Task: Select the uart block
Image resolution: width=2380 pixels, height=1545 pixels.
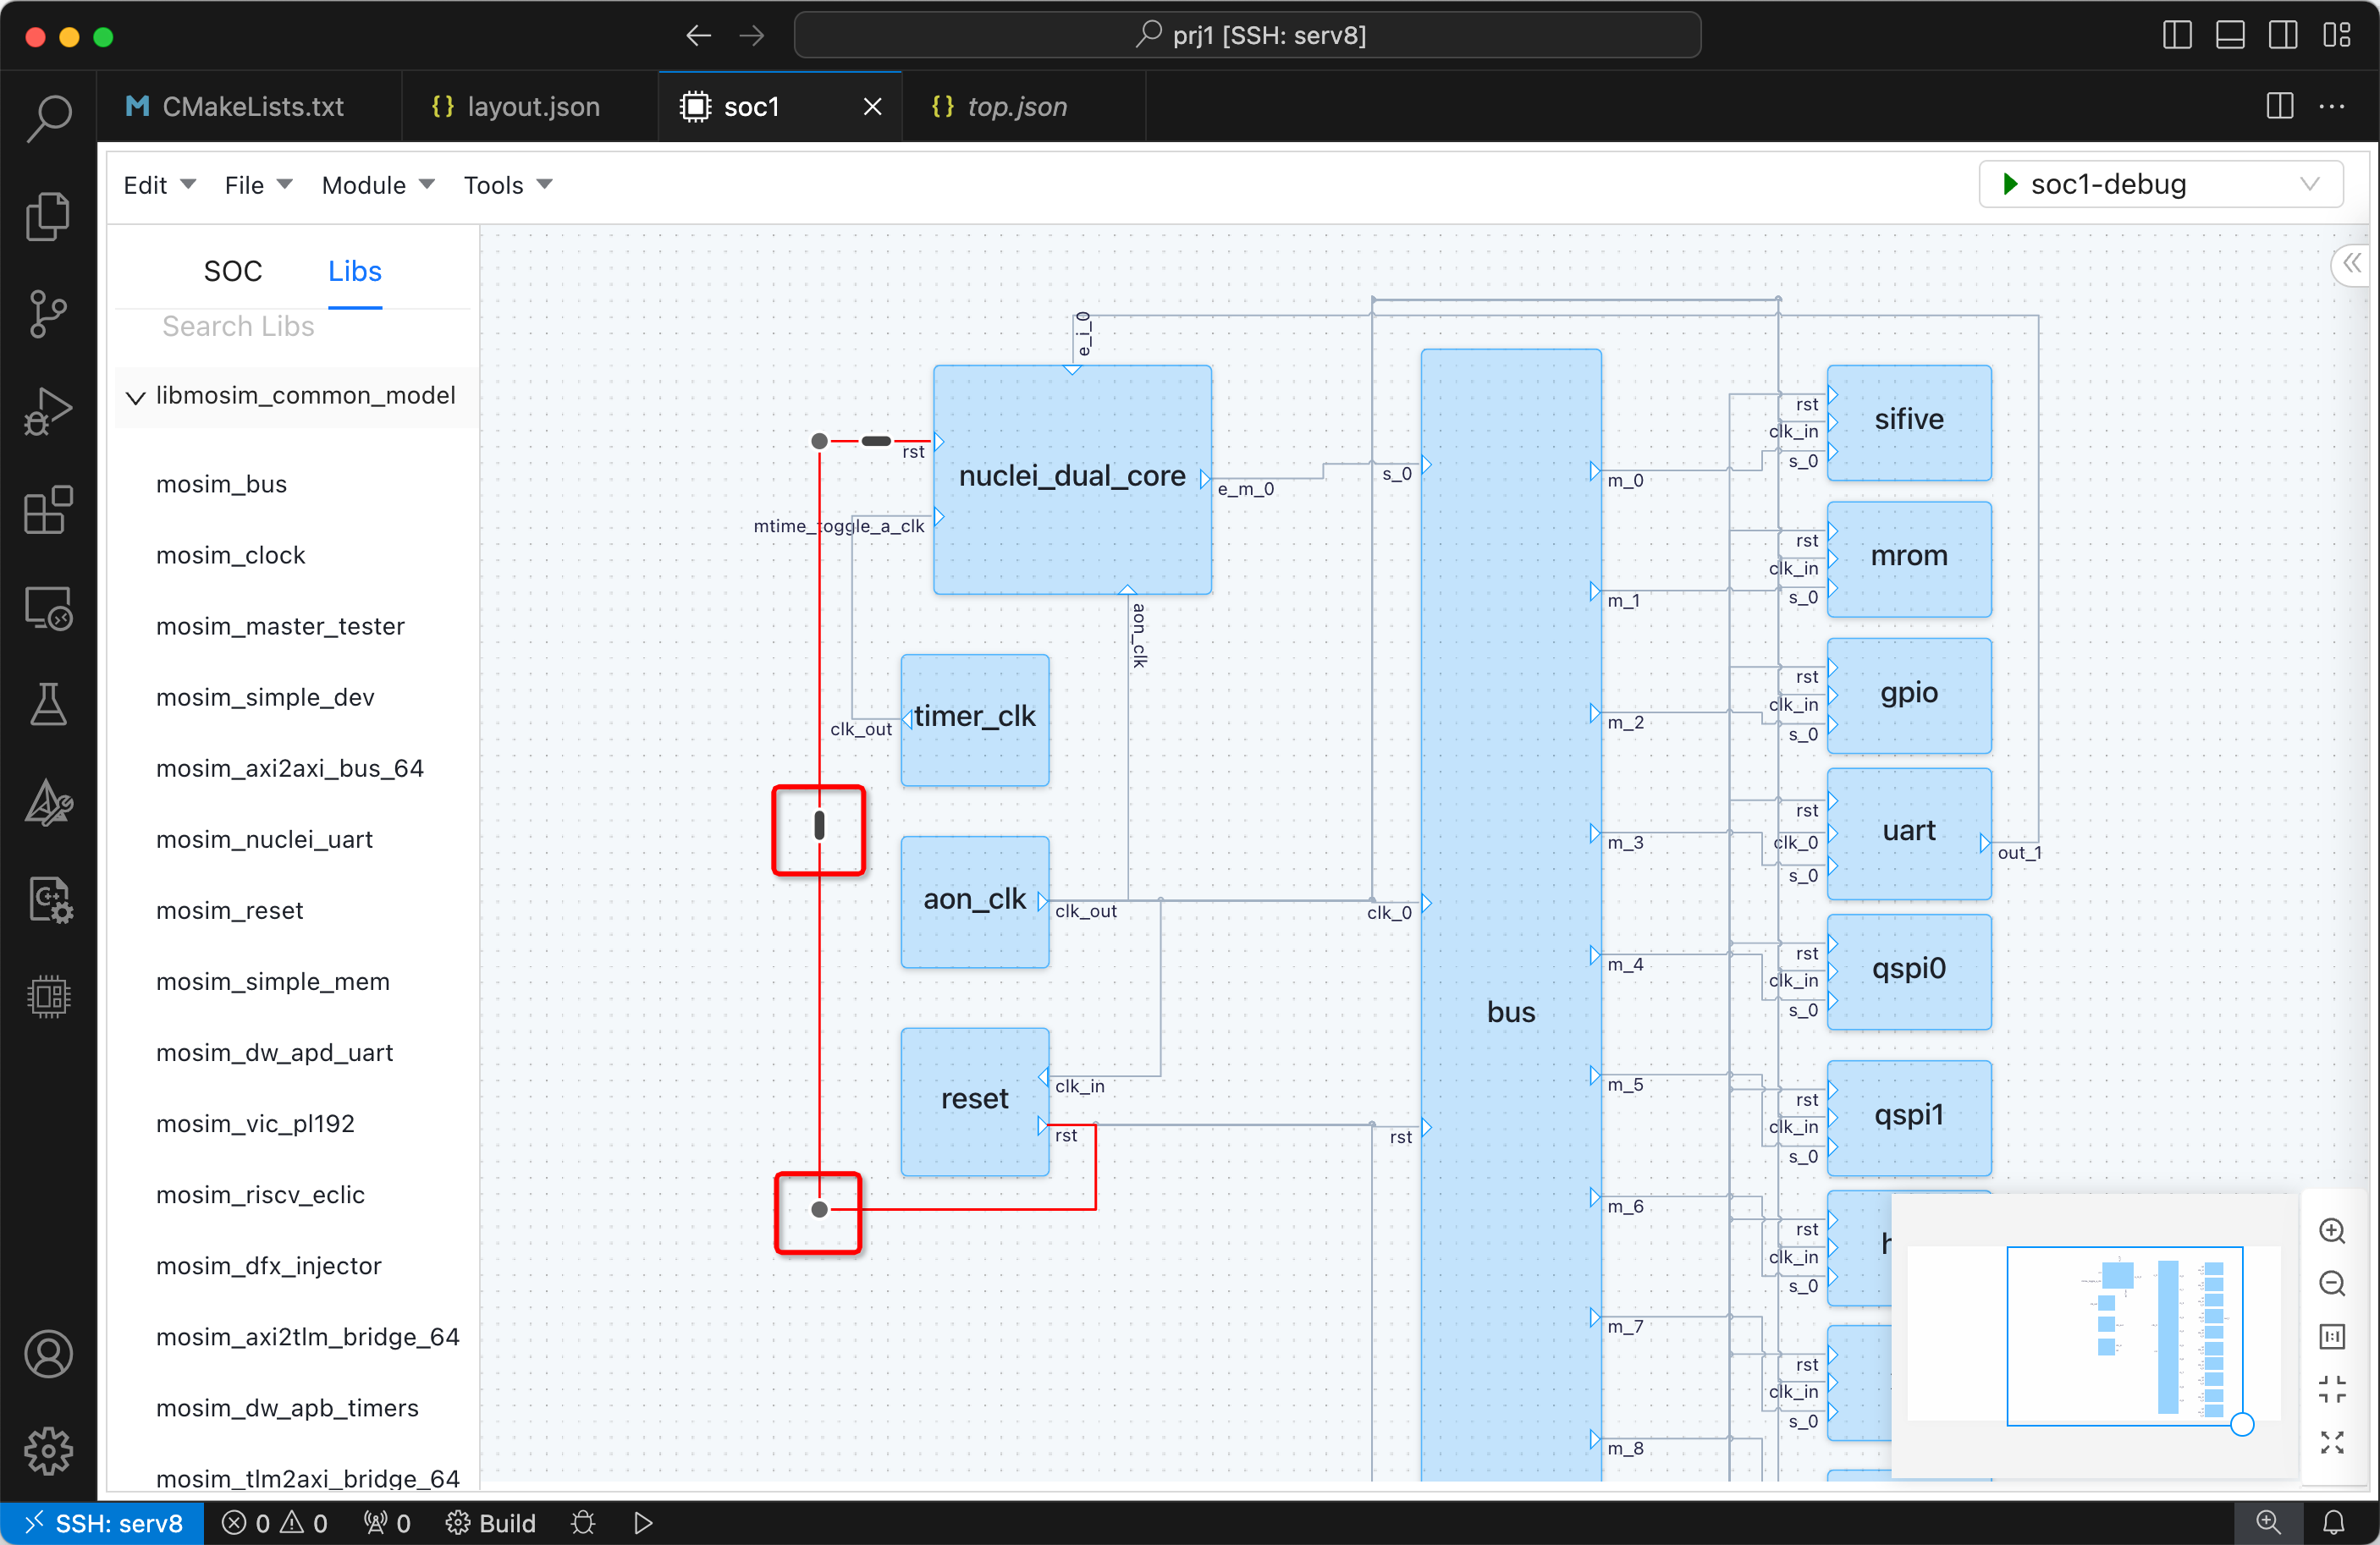Action: 1909,833
